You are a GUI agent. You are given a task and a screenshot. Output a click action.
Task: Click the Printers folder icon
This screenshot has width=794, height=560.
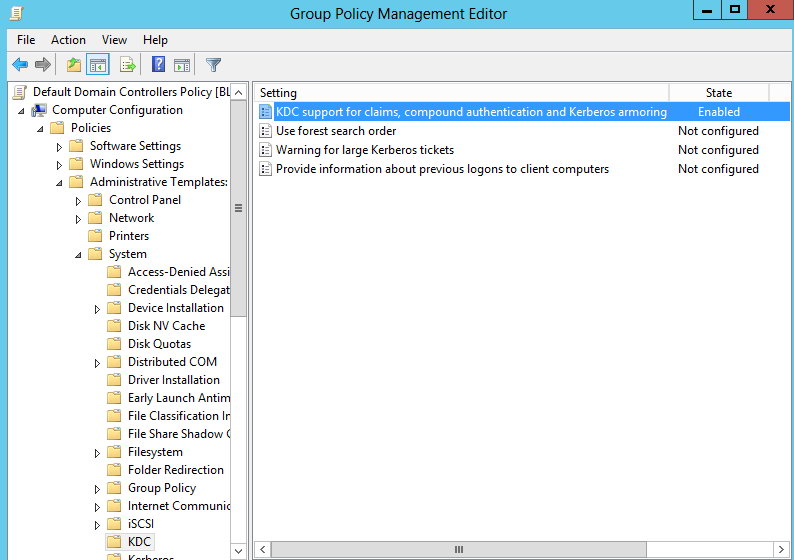click(x=95, y=236)
